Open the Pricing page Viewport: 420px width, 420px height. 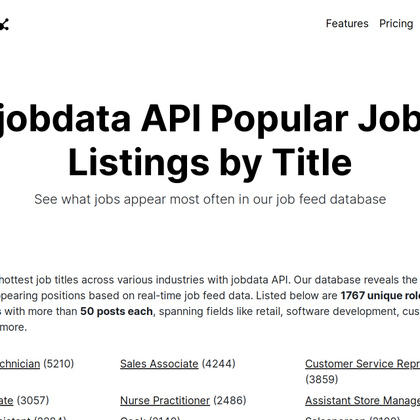point(396,24)
